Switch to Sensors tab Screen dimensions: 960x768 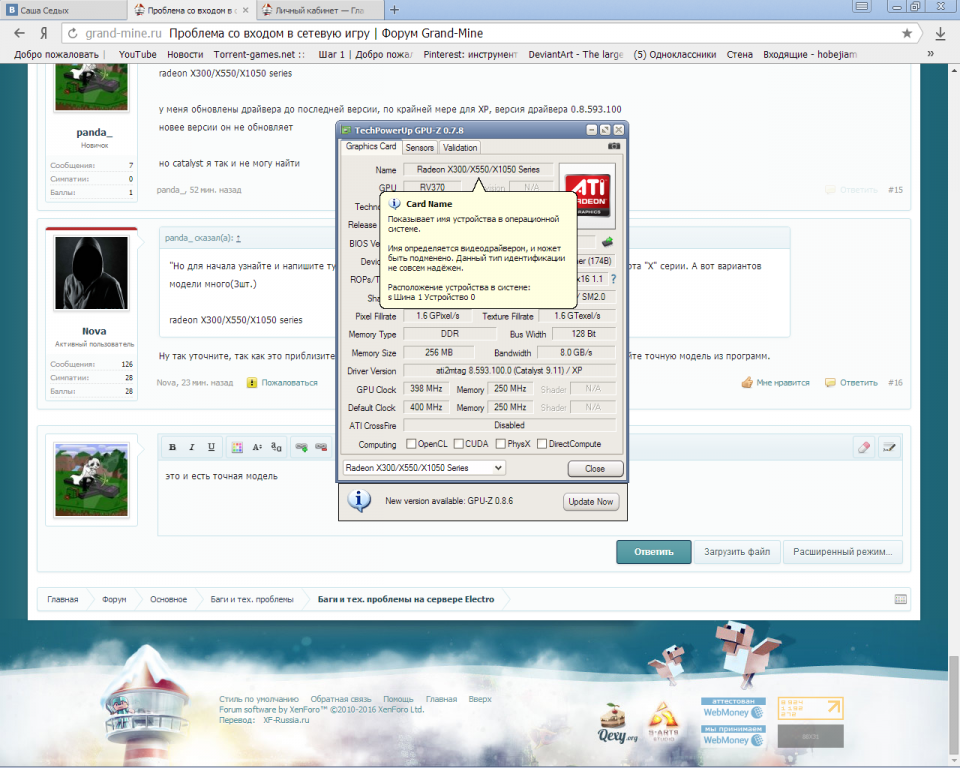point(419,148)
